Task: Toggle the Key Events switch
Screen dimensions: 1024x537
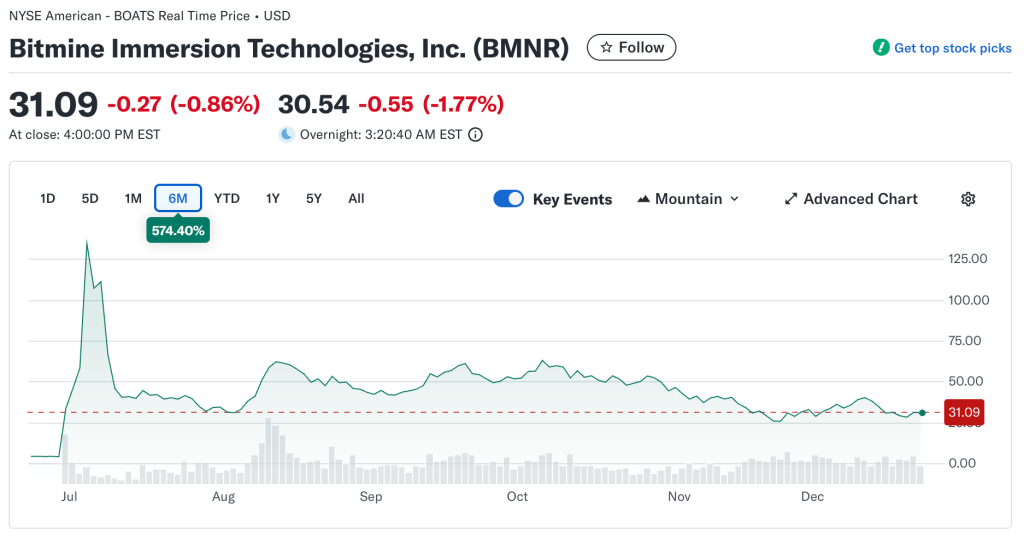Action: [x=509, y=199]
